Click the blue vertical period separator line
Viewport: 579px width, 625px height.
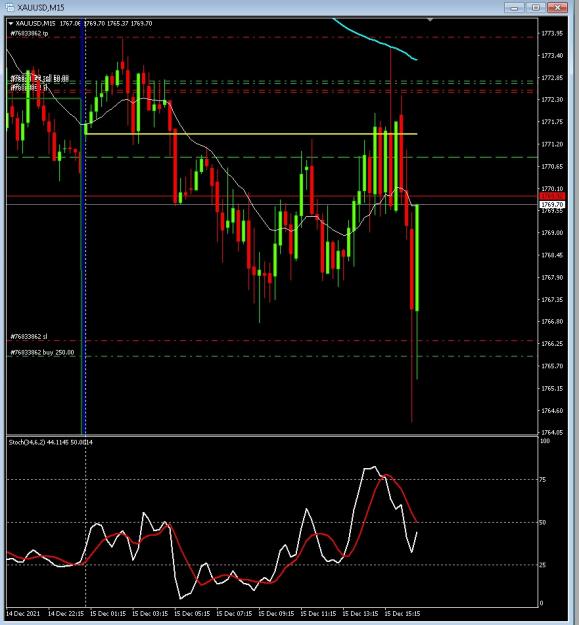(83, 225)
